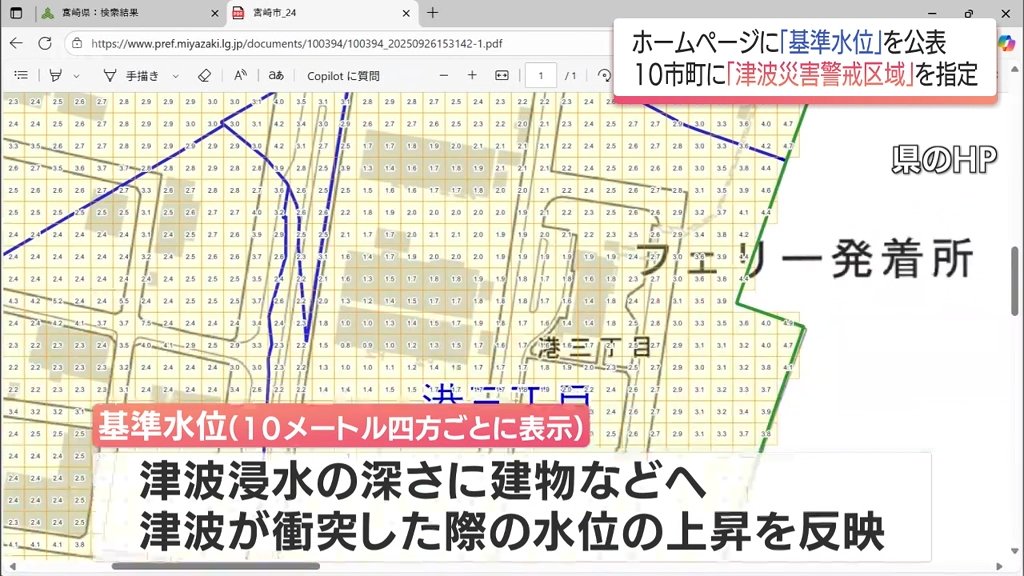Activate the 手描き draw tool
Screen dimensions: 1024x576
tap(130, 75)
